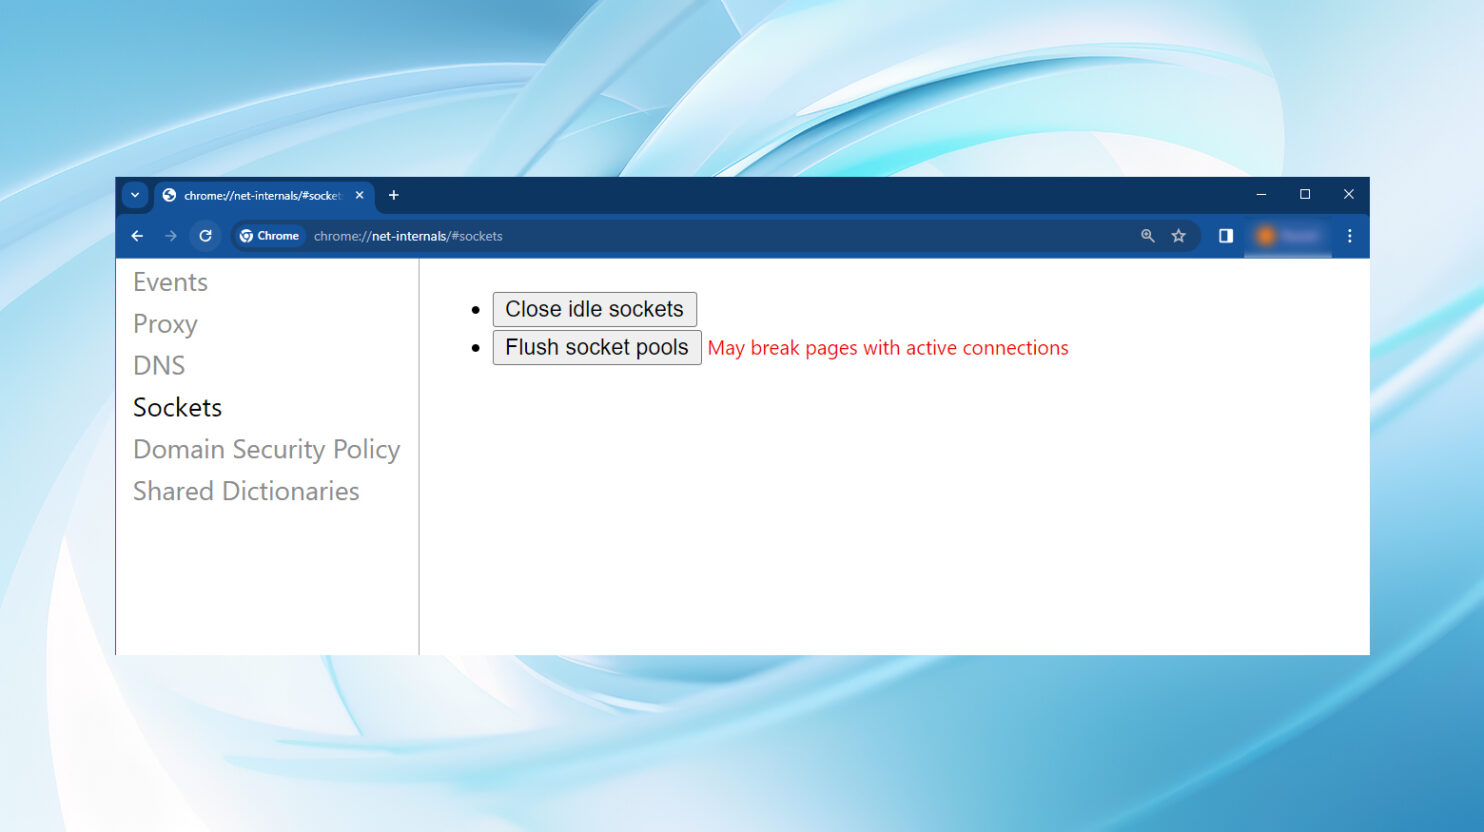This screenshot has height=832, width=1484.
Task: Expand the tab search dropdown arrow
Action: 135,195
